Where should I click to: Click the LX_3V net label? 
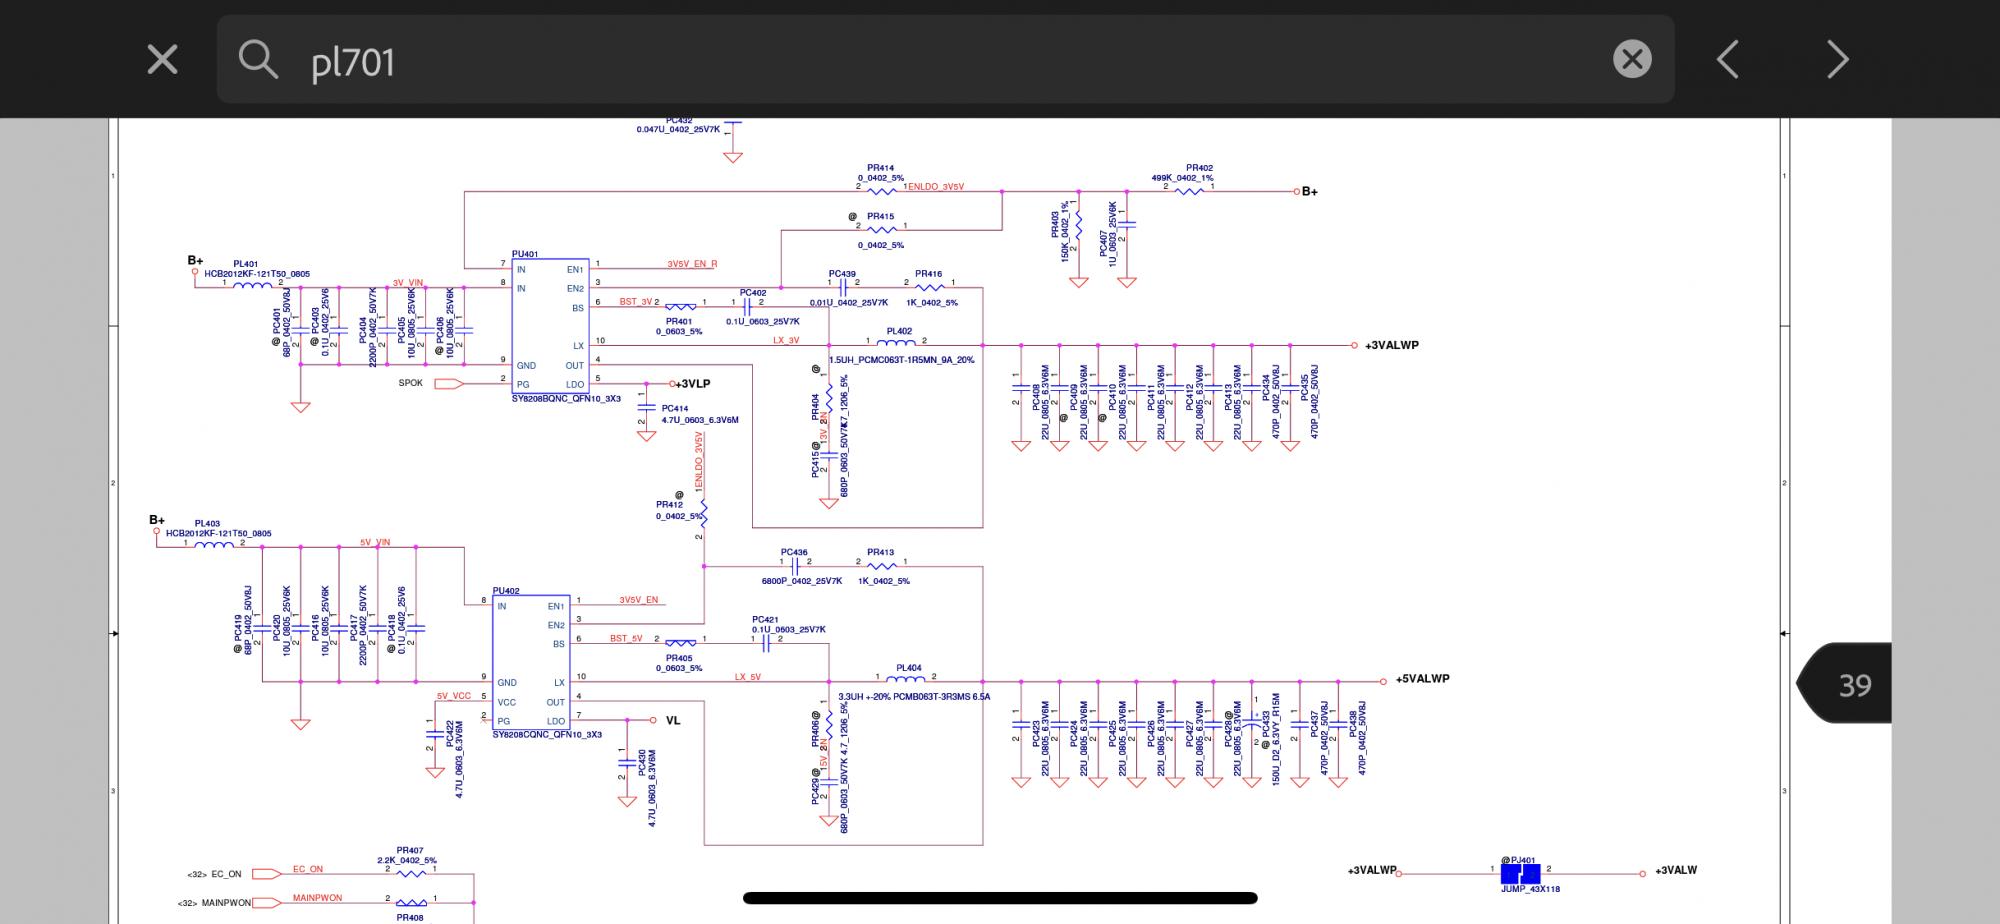coord(786,341)
